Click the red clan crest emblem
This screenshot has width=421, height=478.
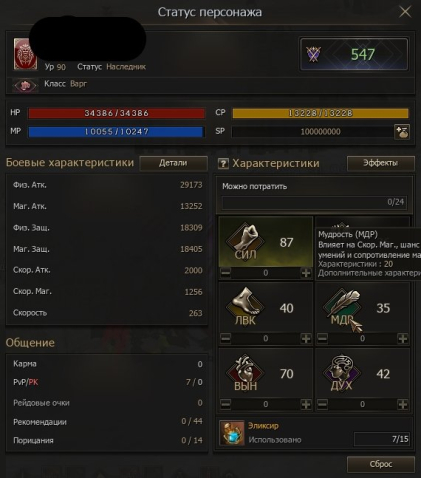point(25,54)
